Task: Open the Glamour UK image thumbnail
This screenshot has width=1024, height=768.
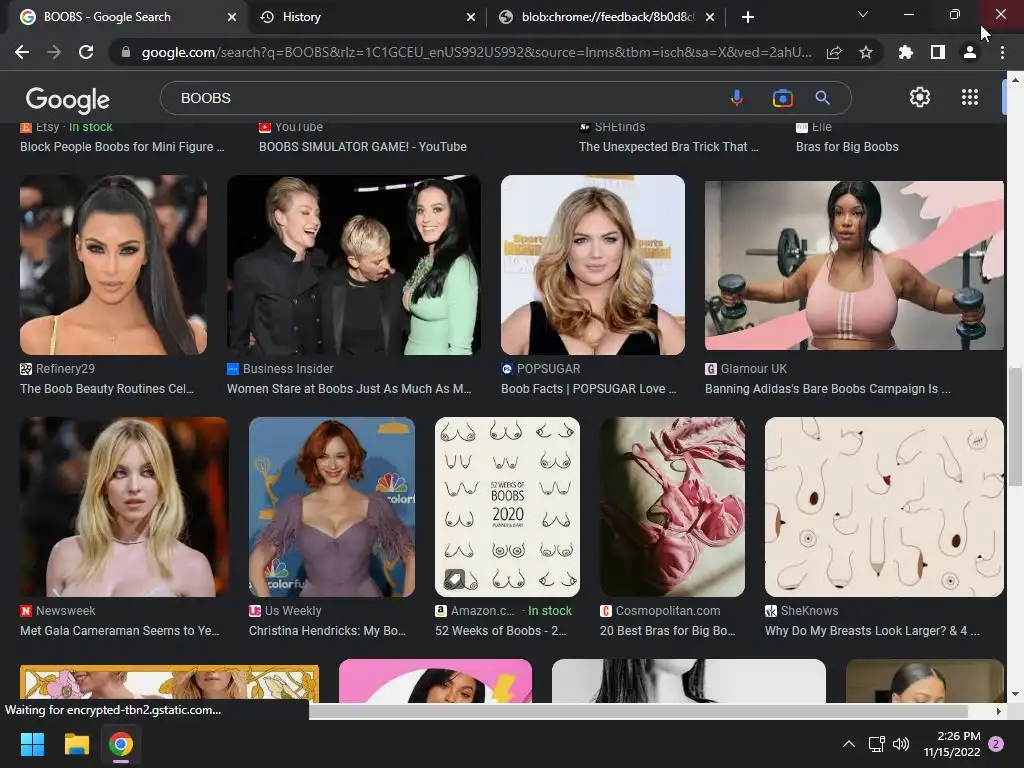Action: tap(854, 266)
